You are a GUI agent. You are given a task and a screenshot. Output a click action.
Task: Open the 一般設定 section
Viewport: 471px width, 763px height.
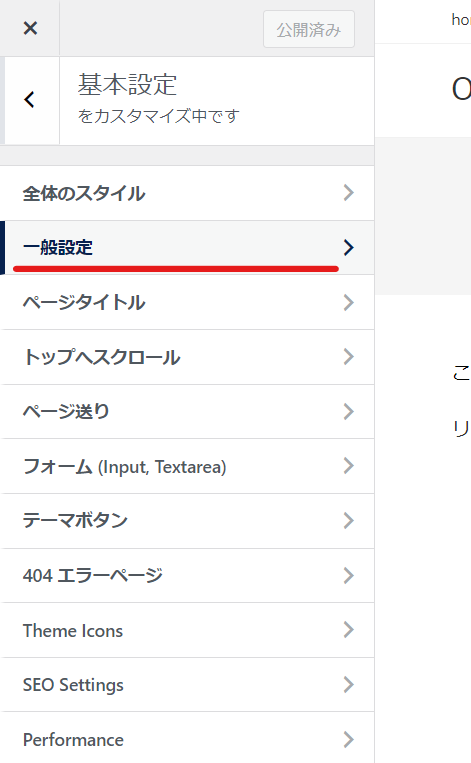[187, 248]
